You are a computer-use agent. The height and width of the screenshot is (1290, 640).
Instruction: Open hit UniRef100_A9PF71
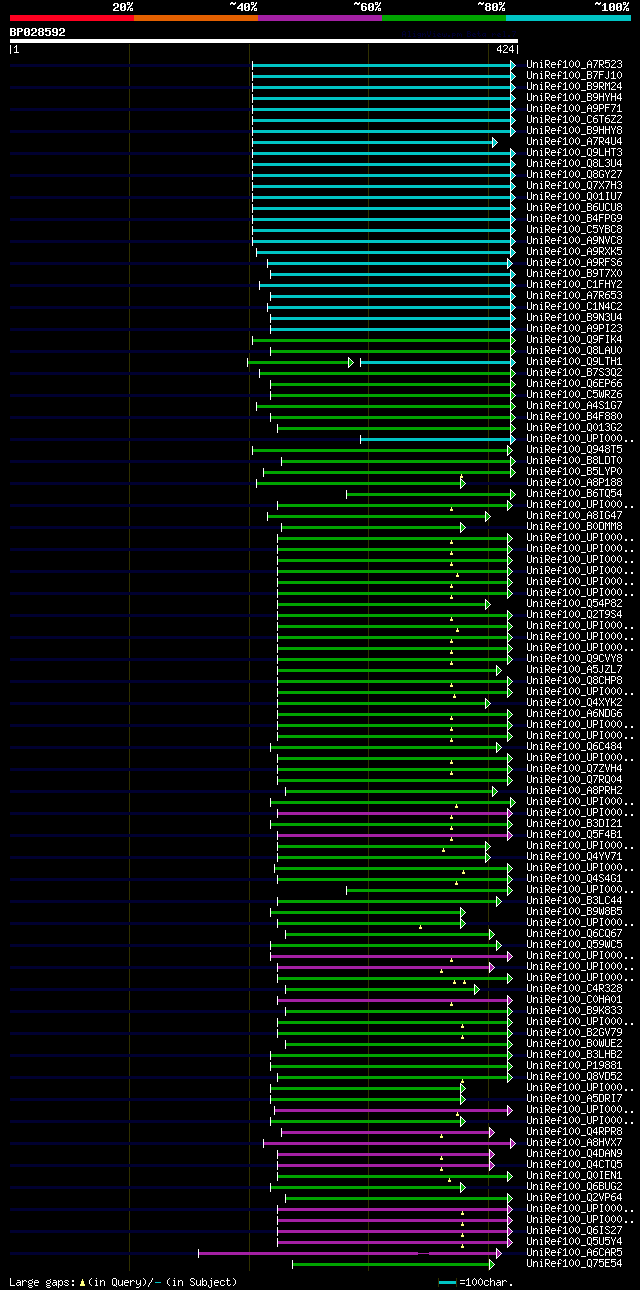[x=574, y=108]
